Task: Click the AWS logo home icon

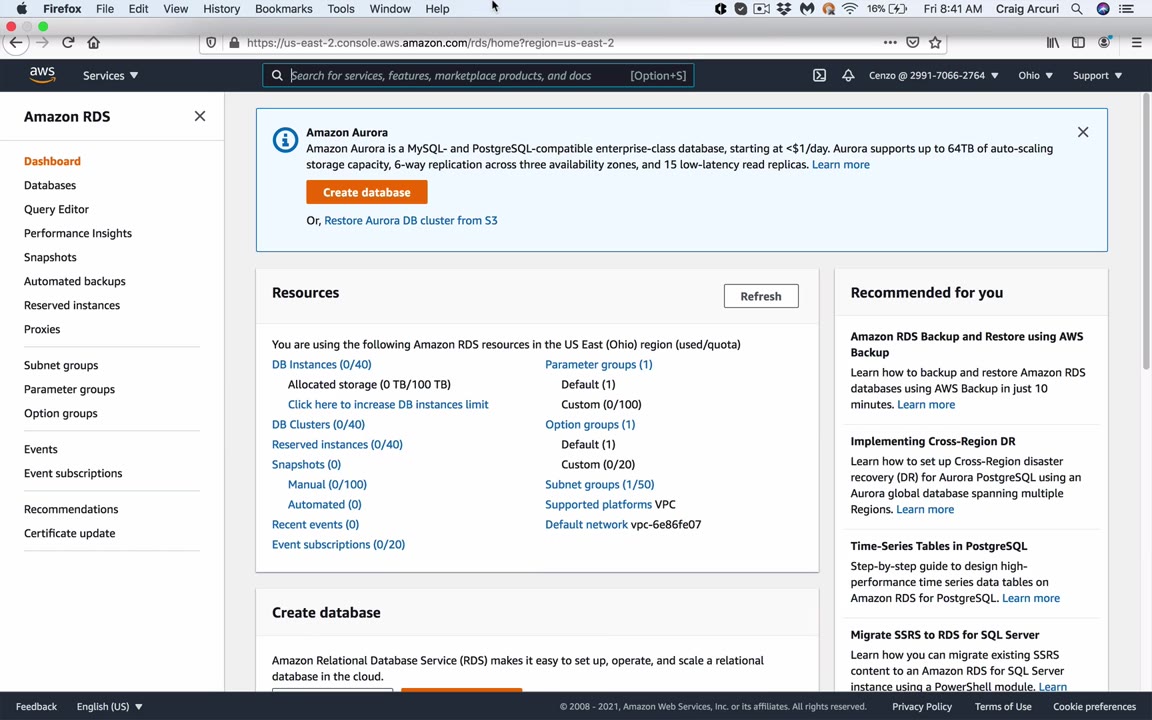Action: tap(42, 75)
